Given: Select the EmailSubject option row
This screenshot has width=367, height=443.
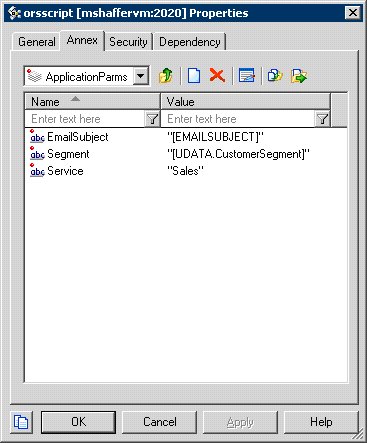Looking at the screenshot, I should pos(186,137).
